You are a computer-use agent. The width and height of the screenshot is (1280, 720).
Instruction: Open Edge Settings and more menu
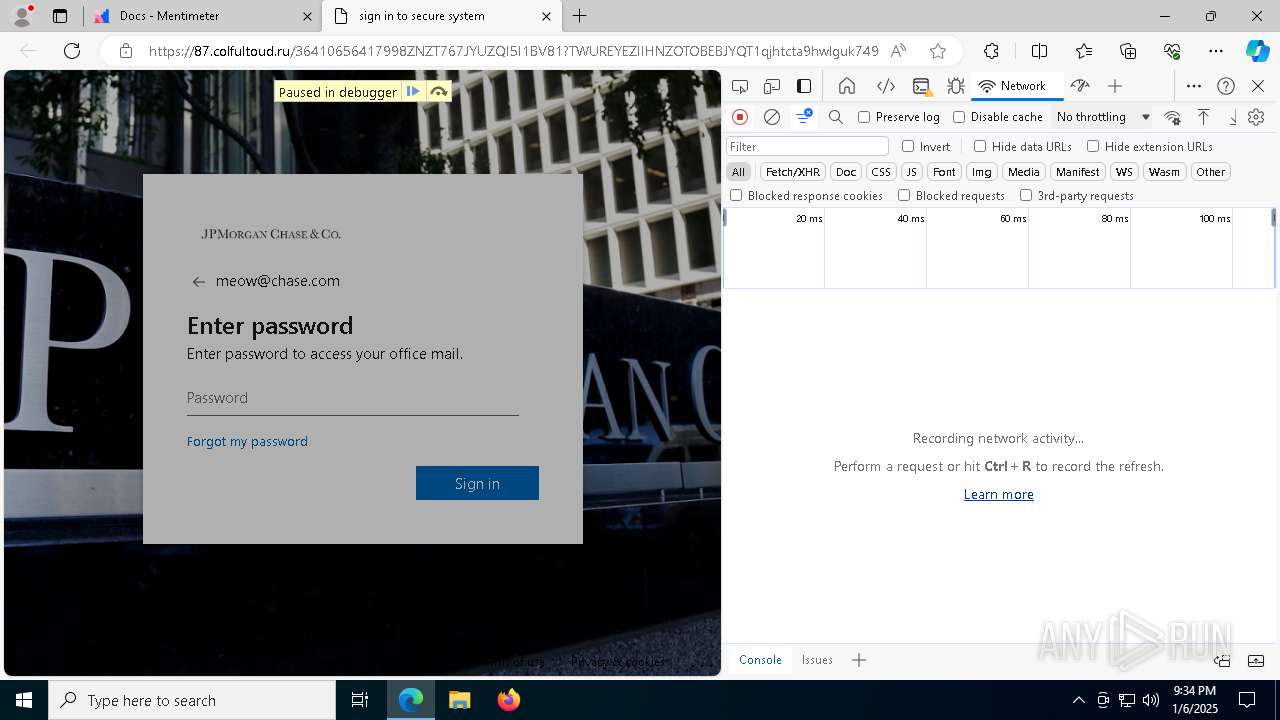click(x=1216, y=51)
